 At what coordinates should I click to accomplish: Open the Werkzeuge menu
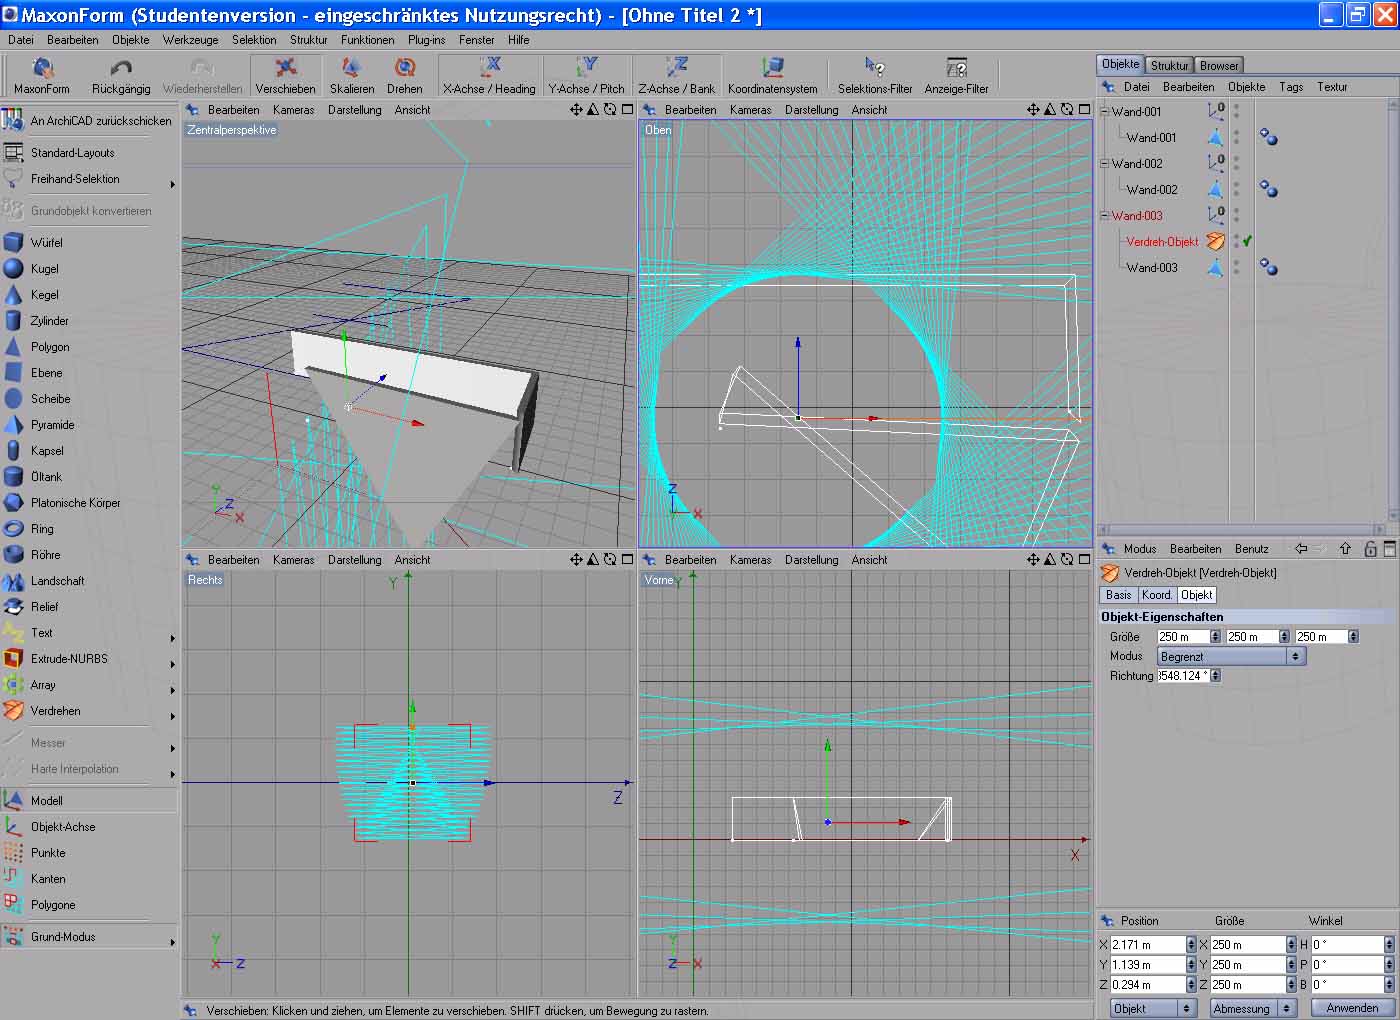tap(190, 40)
